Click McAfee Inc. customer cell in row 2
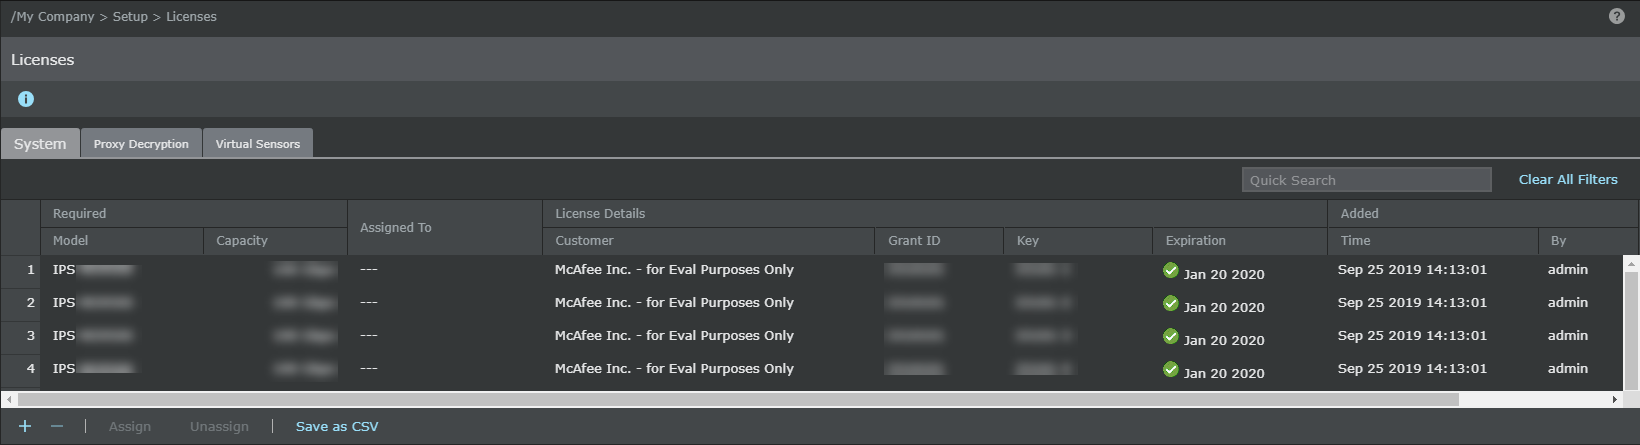Image resolution: width=1640 pixels, height=445 pixels. coord(674,303)
